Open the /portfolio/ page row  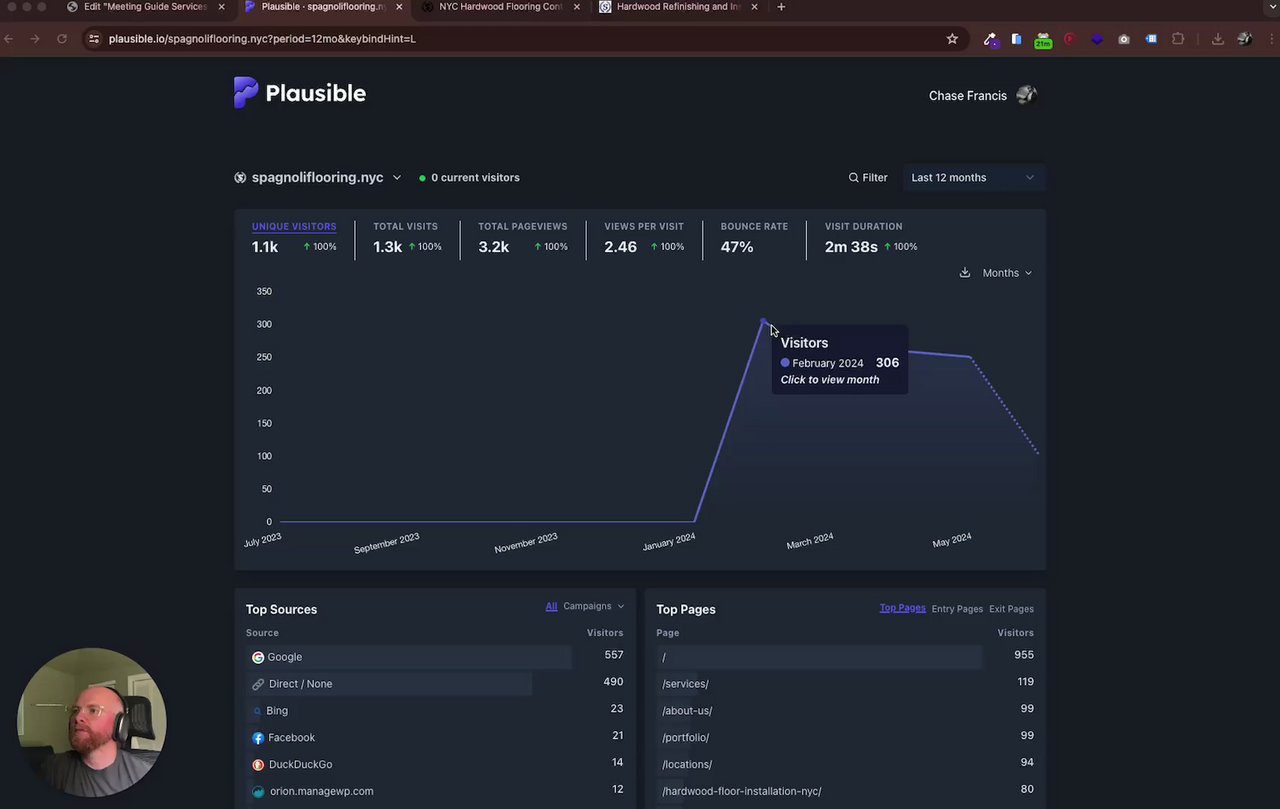(845, 737)
